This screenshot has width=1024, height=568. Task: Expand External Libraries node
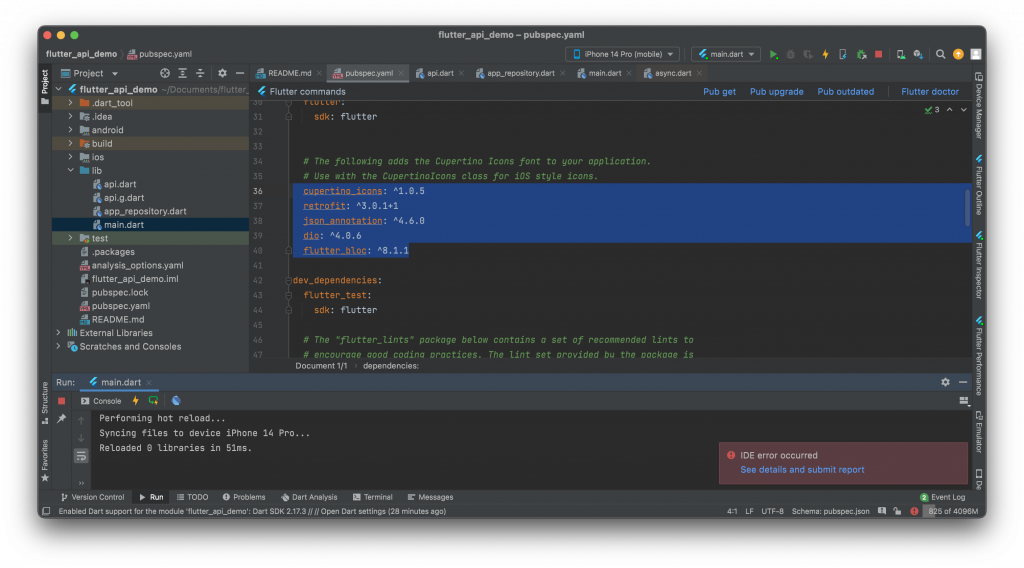(x=59, y=333)
